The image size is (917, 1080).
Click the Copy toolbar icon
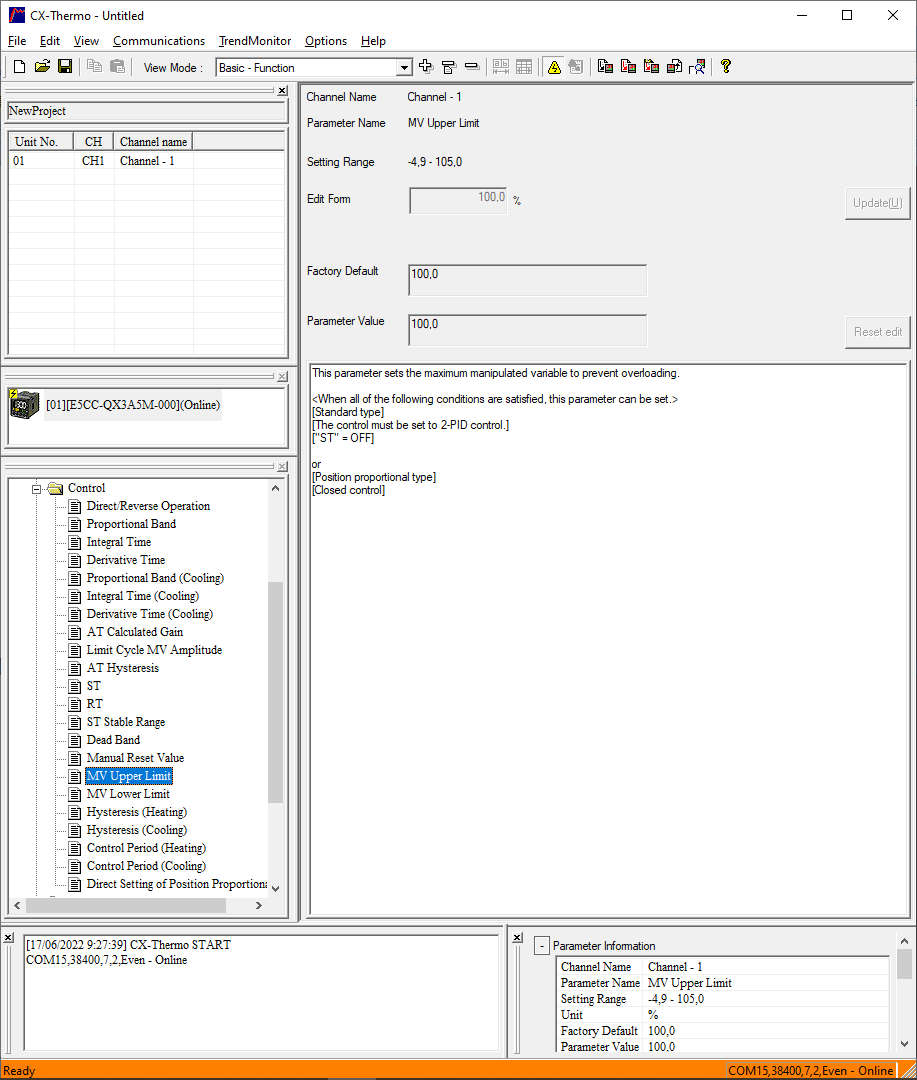pyautogui.click(x=94, y=67)
